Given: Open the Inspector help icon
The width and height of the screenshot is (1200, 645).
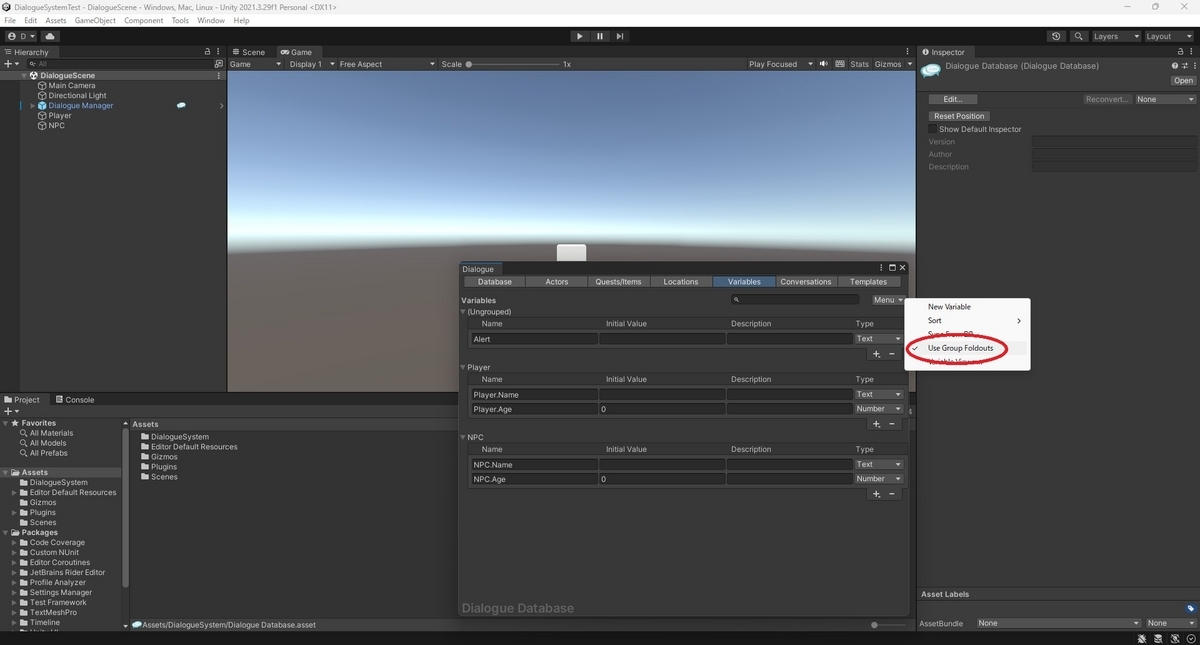Looking at the screenshot, I should pyautogui.click(x=1175, y=66).
